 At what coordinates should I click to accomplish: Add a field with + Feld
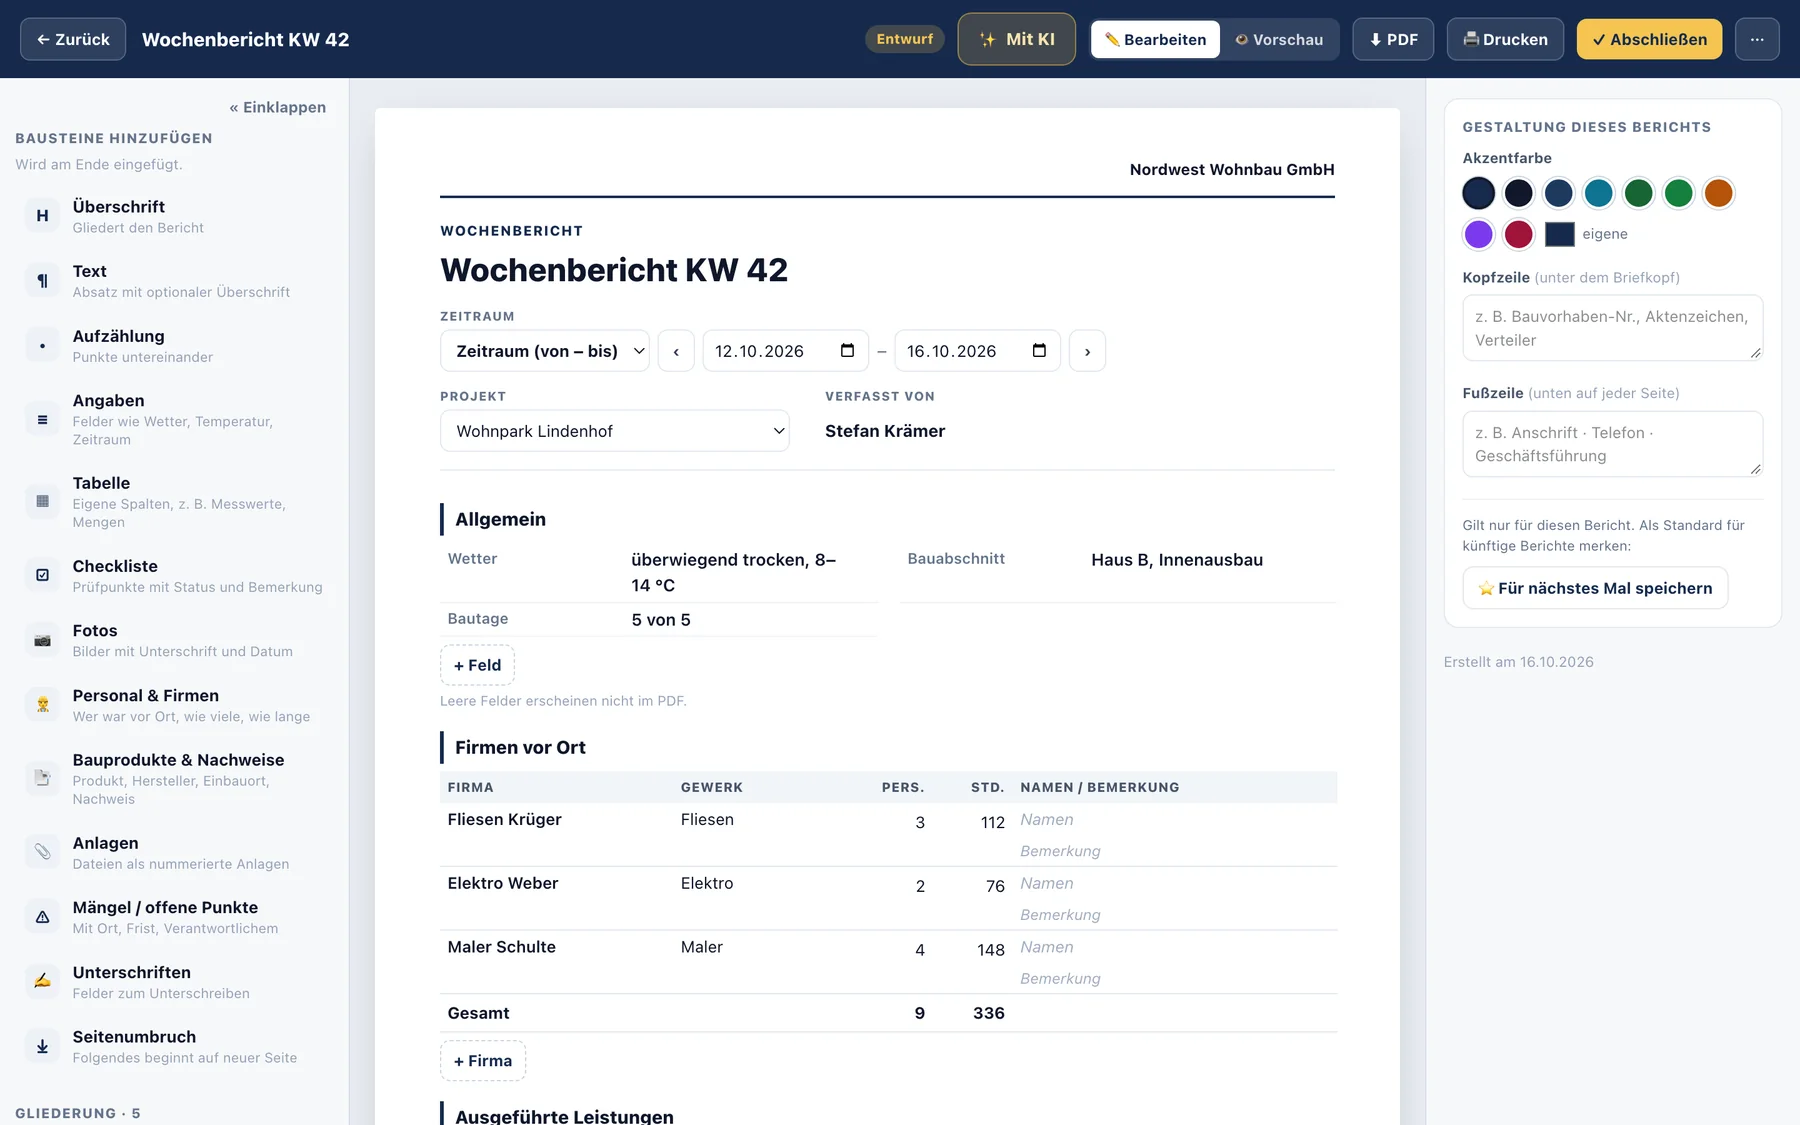point(477,665)
